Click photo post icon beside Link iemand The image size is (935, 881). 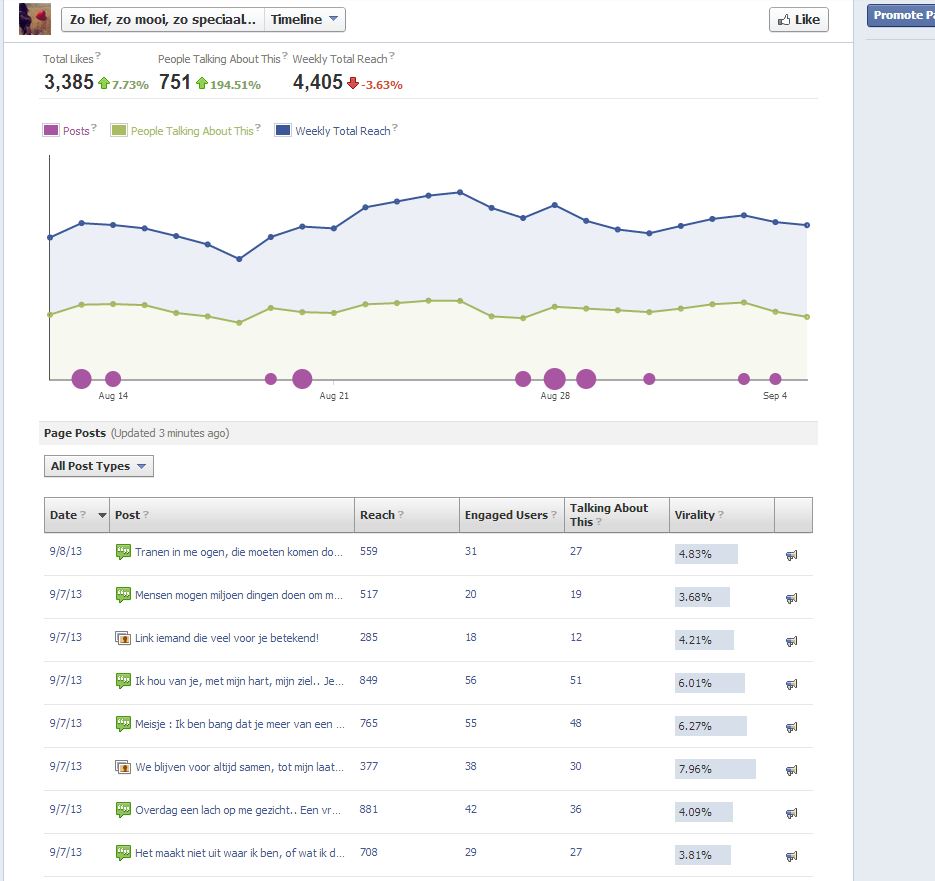point(123,638)
